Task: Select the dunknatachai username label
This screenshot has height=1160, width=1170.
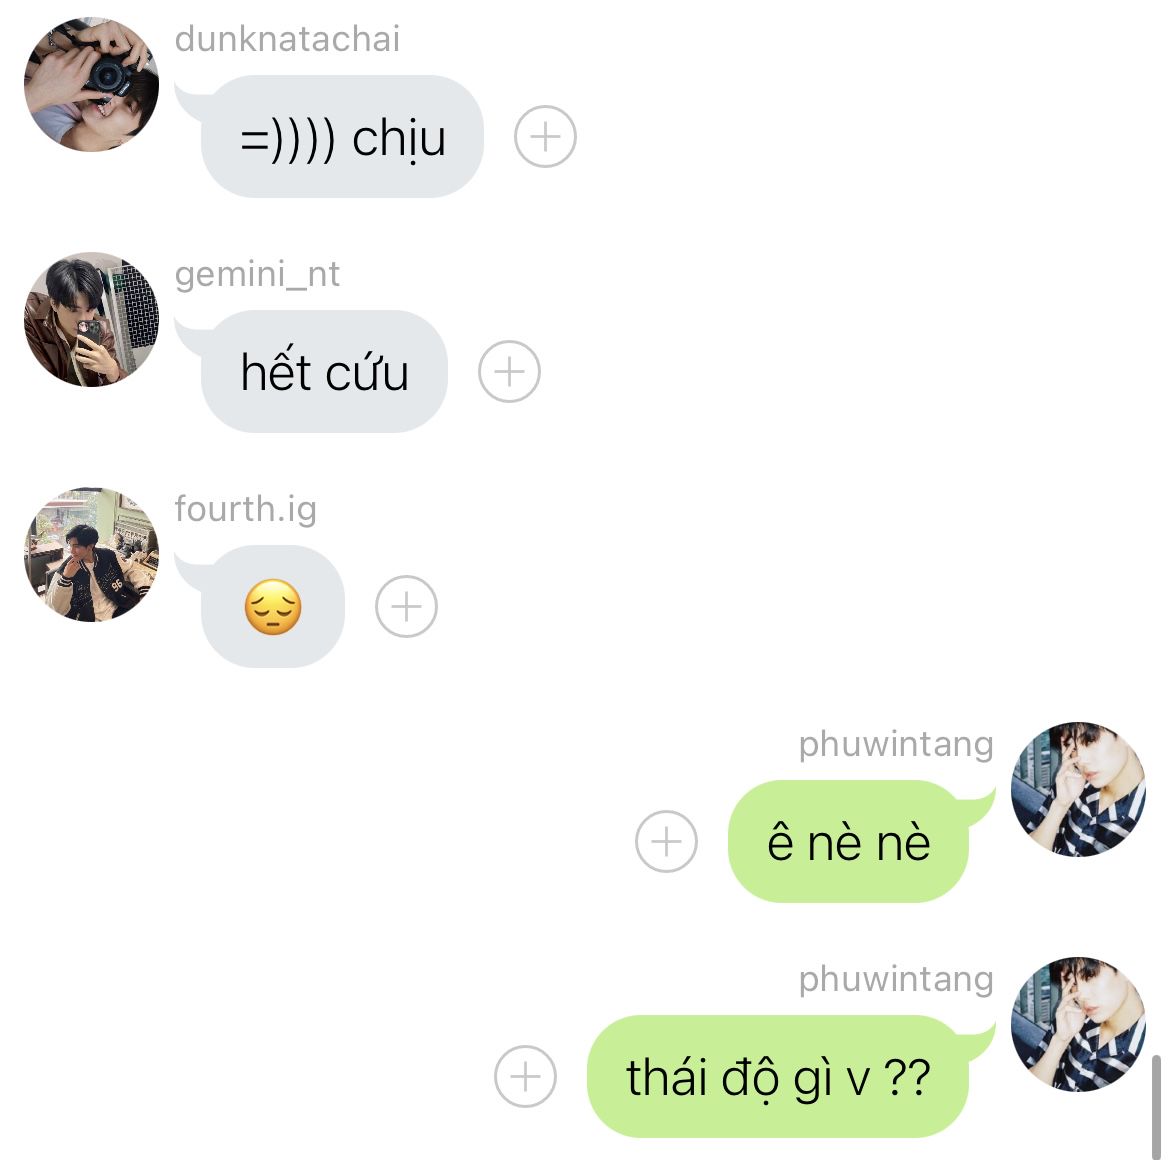Action: click(287, 39)
